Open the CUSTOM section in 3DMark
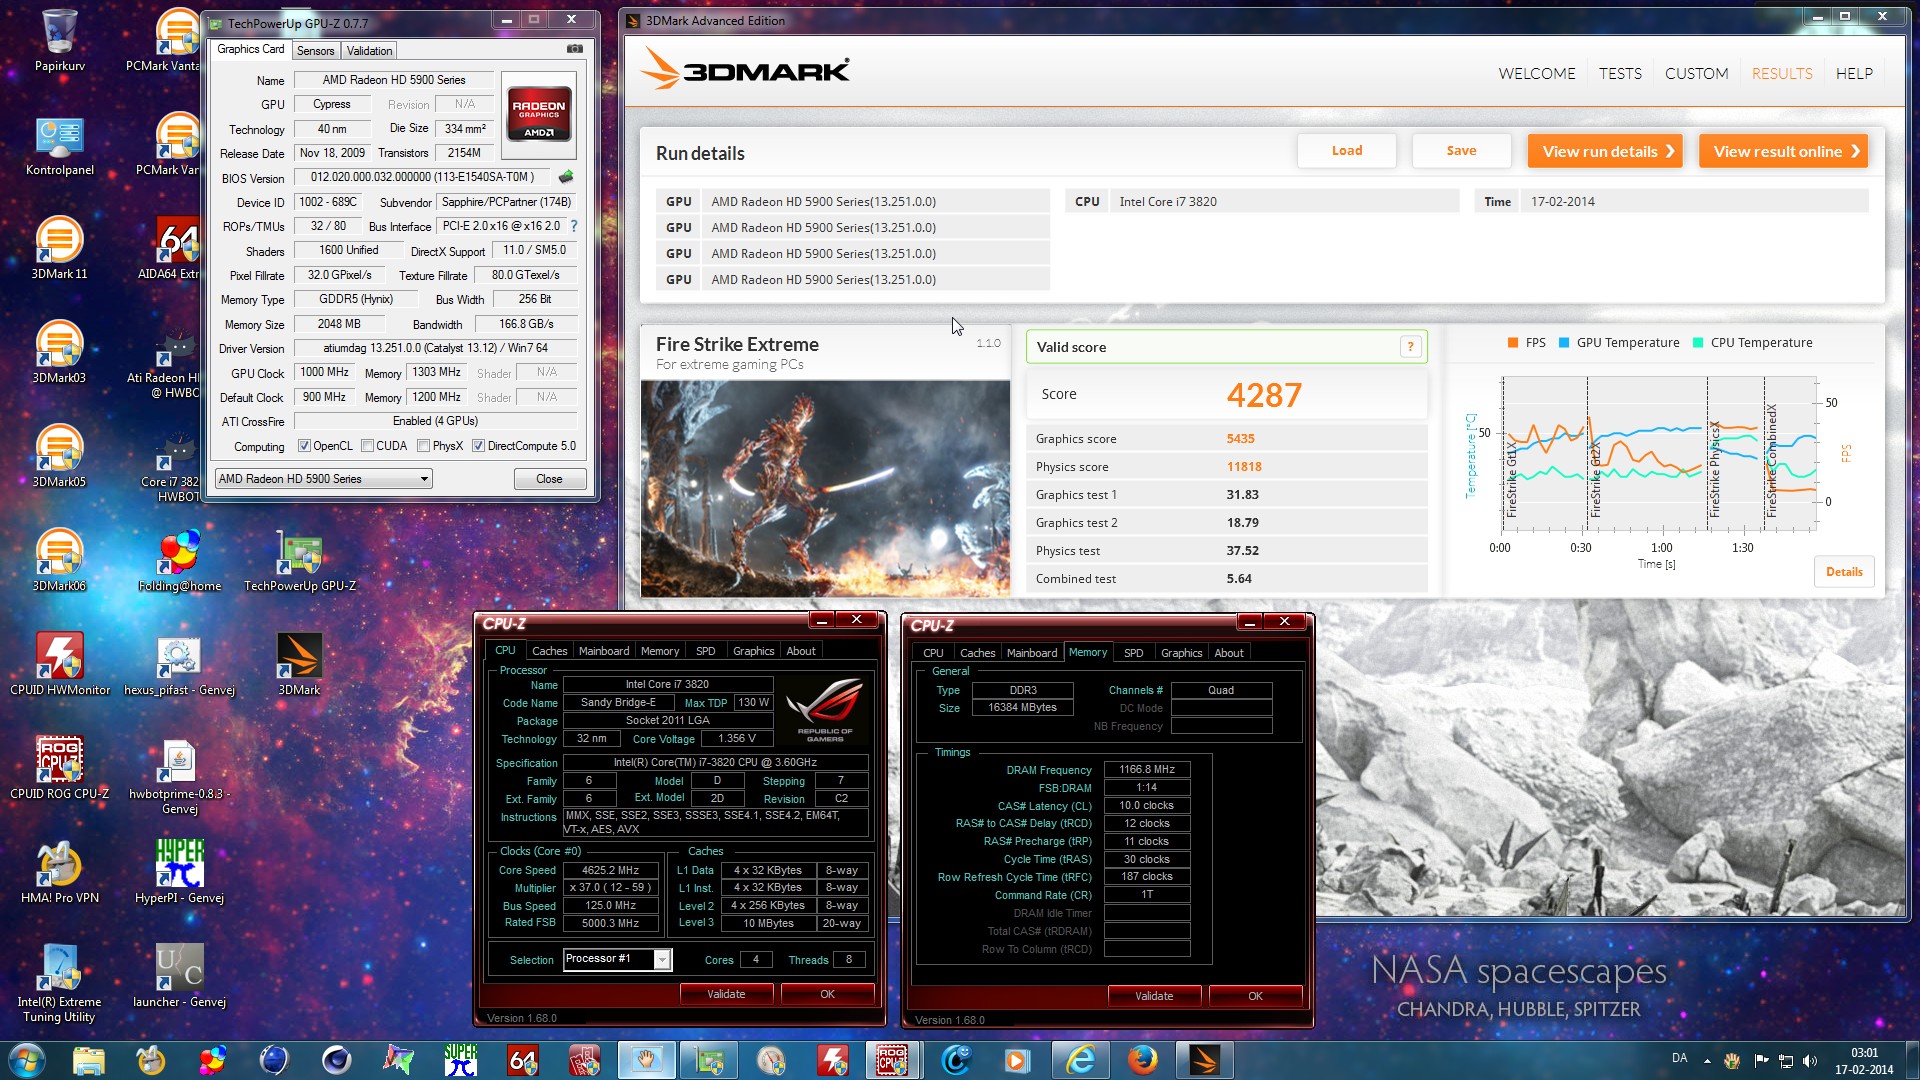The width and height of the screenshot is (1920, 1080). pos(1696,74)
